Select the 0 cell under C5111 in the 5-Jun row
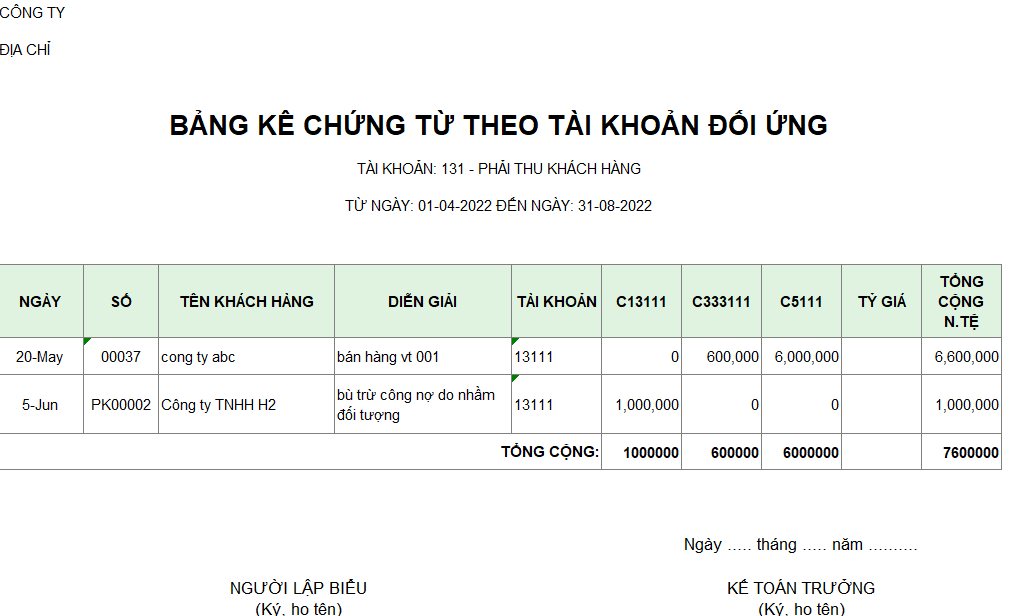The height and width of the screenshot is (616, 1019). [801, 405]
